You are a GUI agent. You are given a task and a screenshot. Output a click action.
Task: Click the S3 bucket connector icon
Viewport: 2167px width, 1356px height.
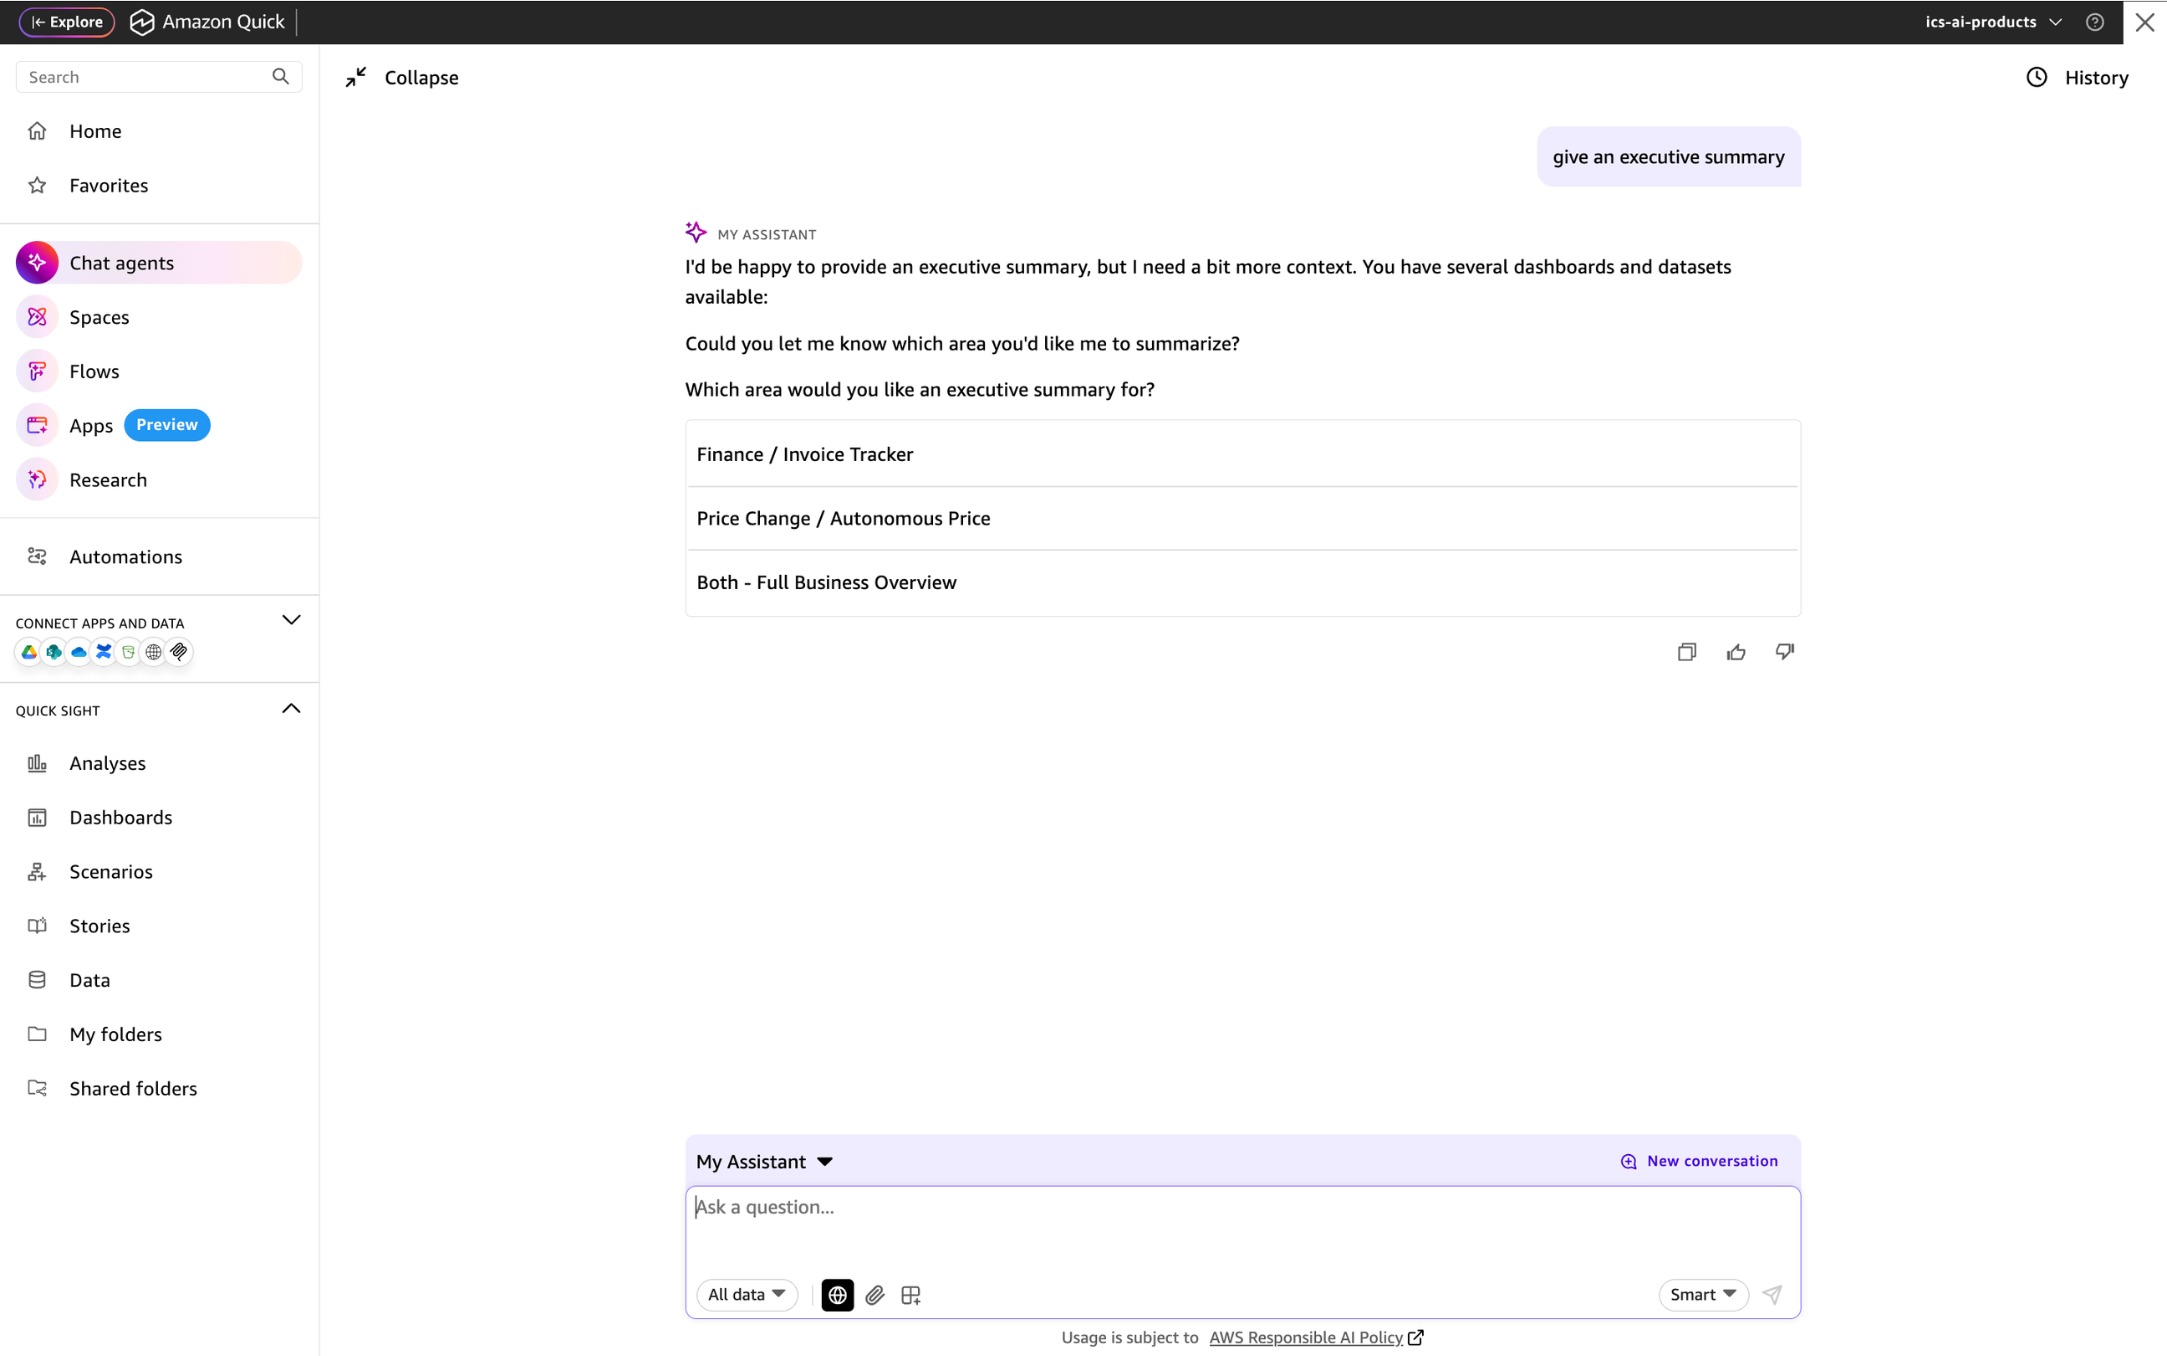(129, 652)
